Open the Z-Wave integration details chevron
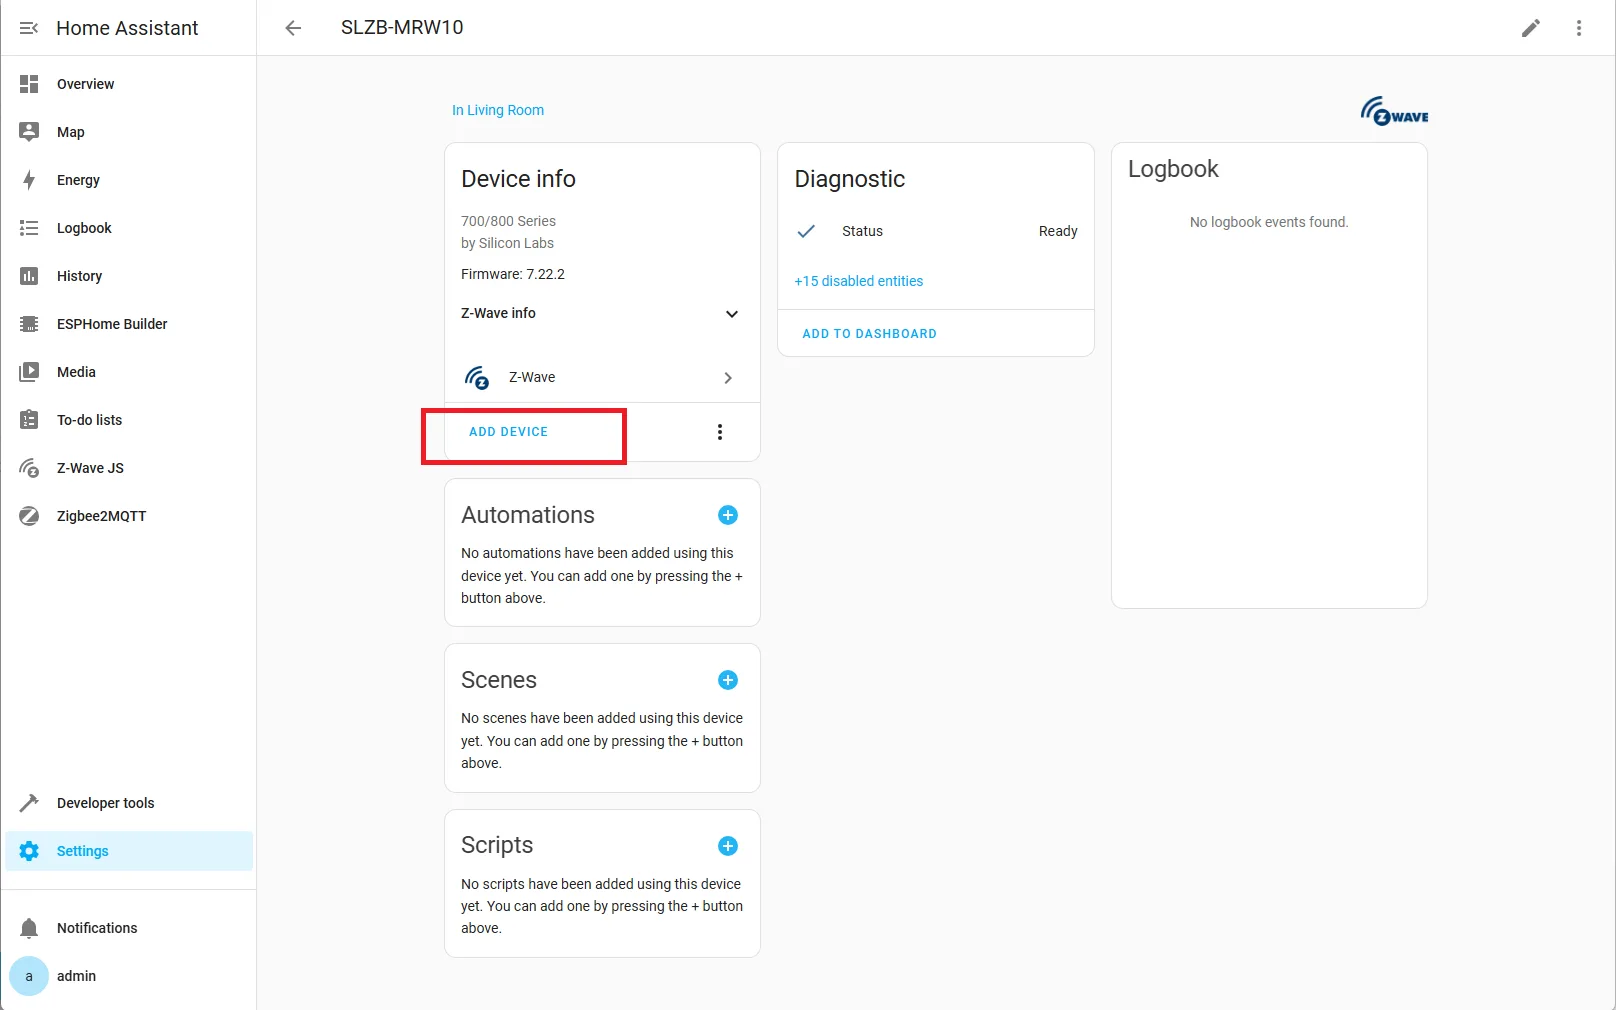This screenshot has height=1010, width=1616. pos(727,377)
